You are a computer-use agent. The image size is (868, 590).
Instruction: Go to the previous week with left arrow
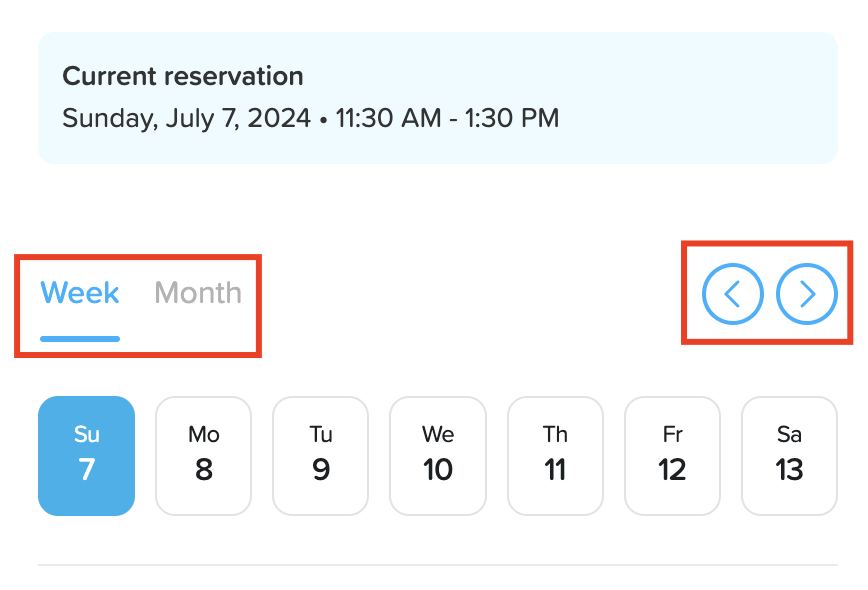[732, 294]
